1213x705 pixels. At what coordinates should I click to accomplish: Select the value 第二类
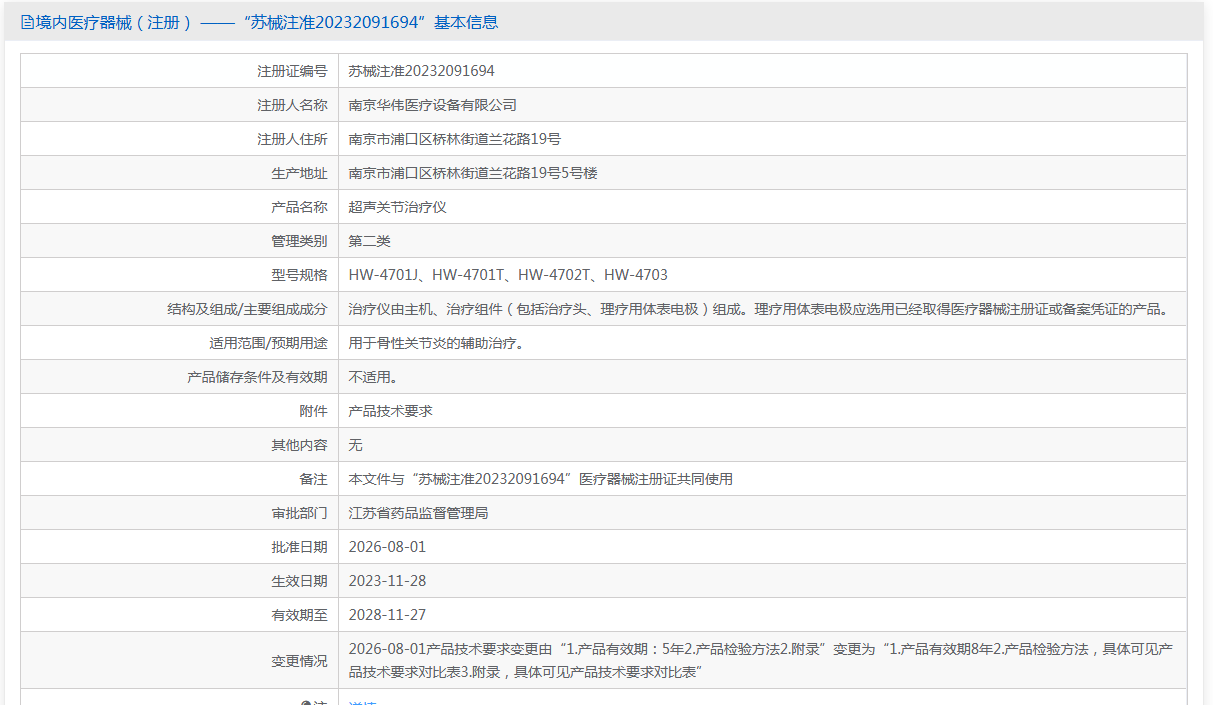pyautogui.click(x=369, y=241)
